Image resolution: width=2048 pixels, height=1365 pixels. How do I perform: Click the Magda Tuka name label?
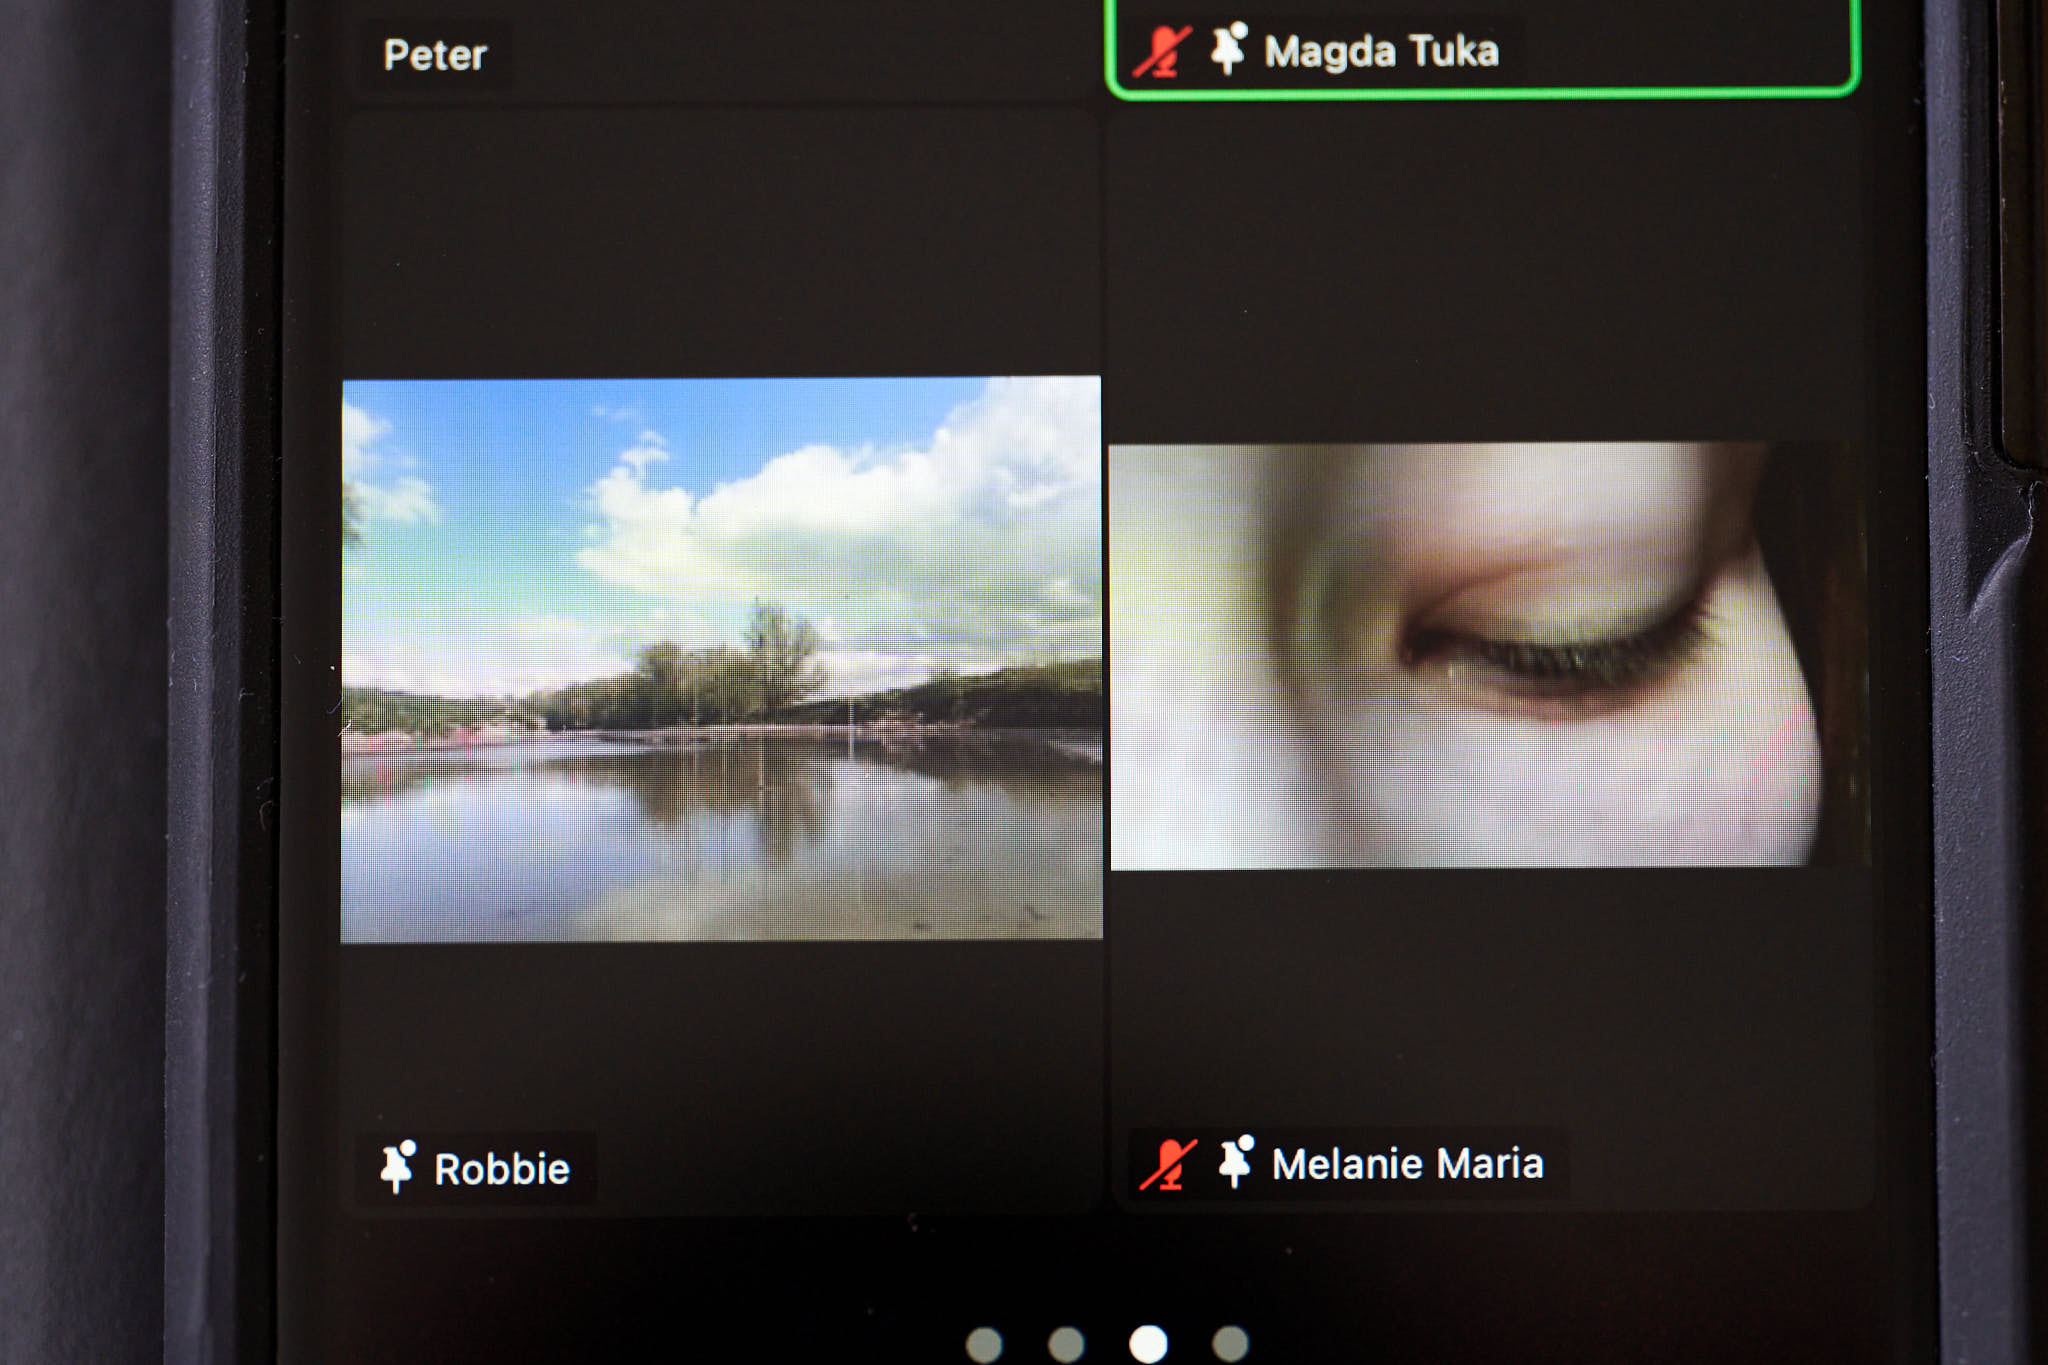(1381, 51)
